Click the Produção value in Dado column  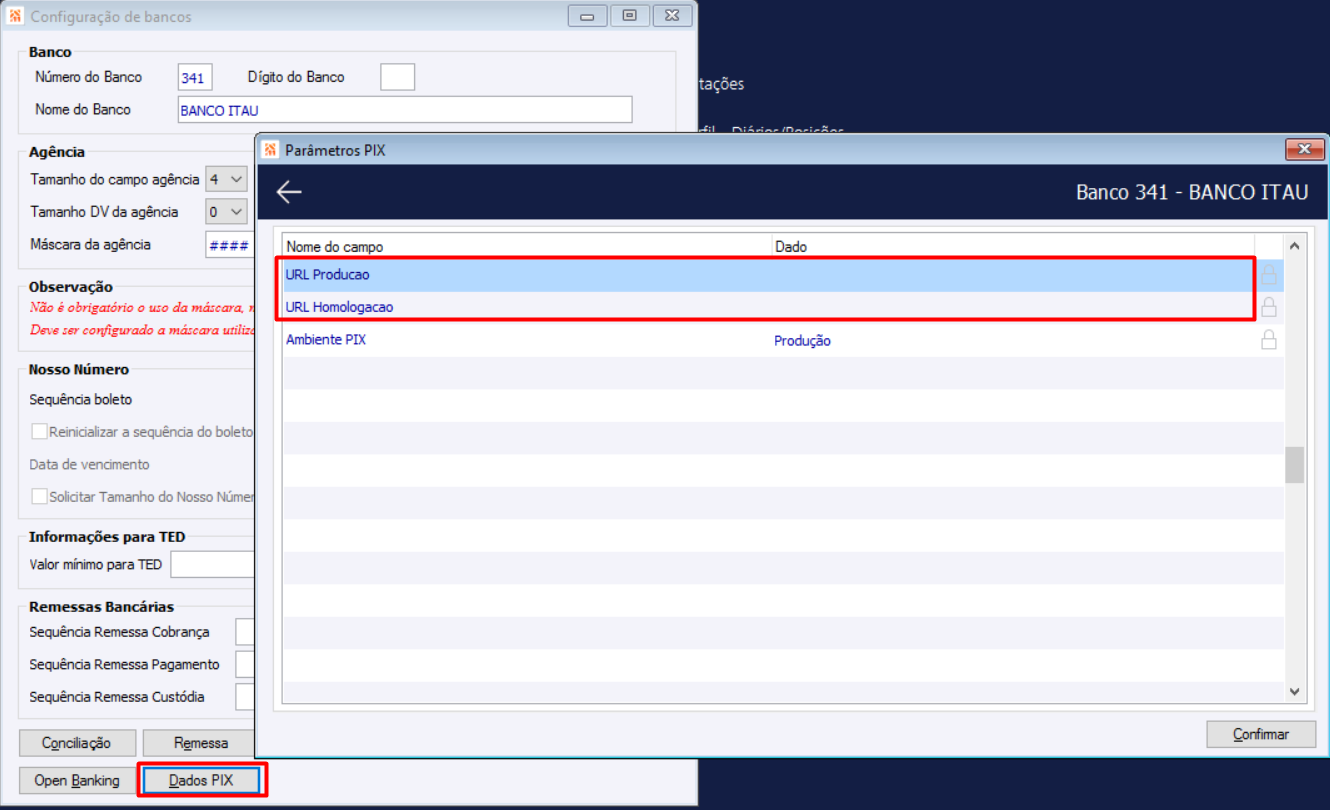coord(802,341)
